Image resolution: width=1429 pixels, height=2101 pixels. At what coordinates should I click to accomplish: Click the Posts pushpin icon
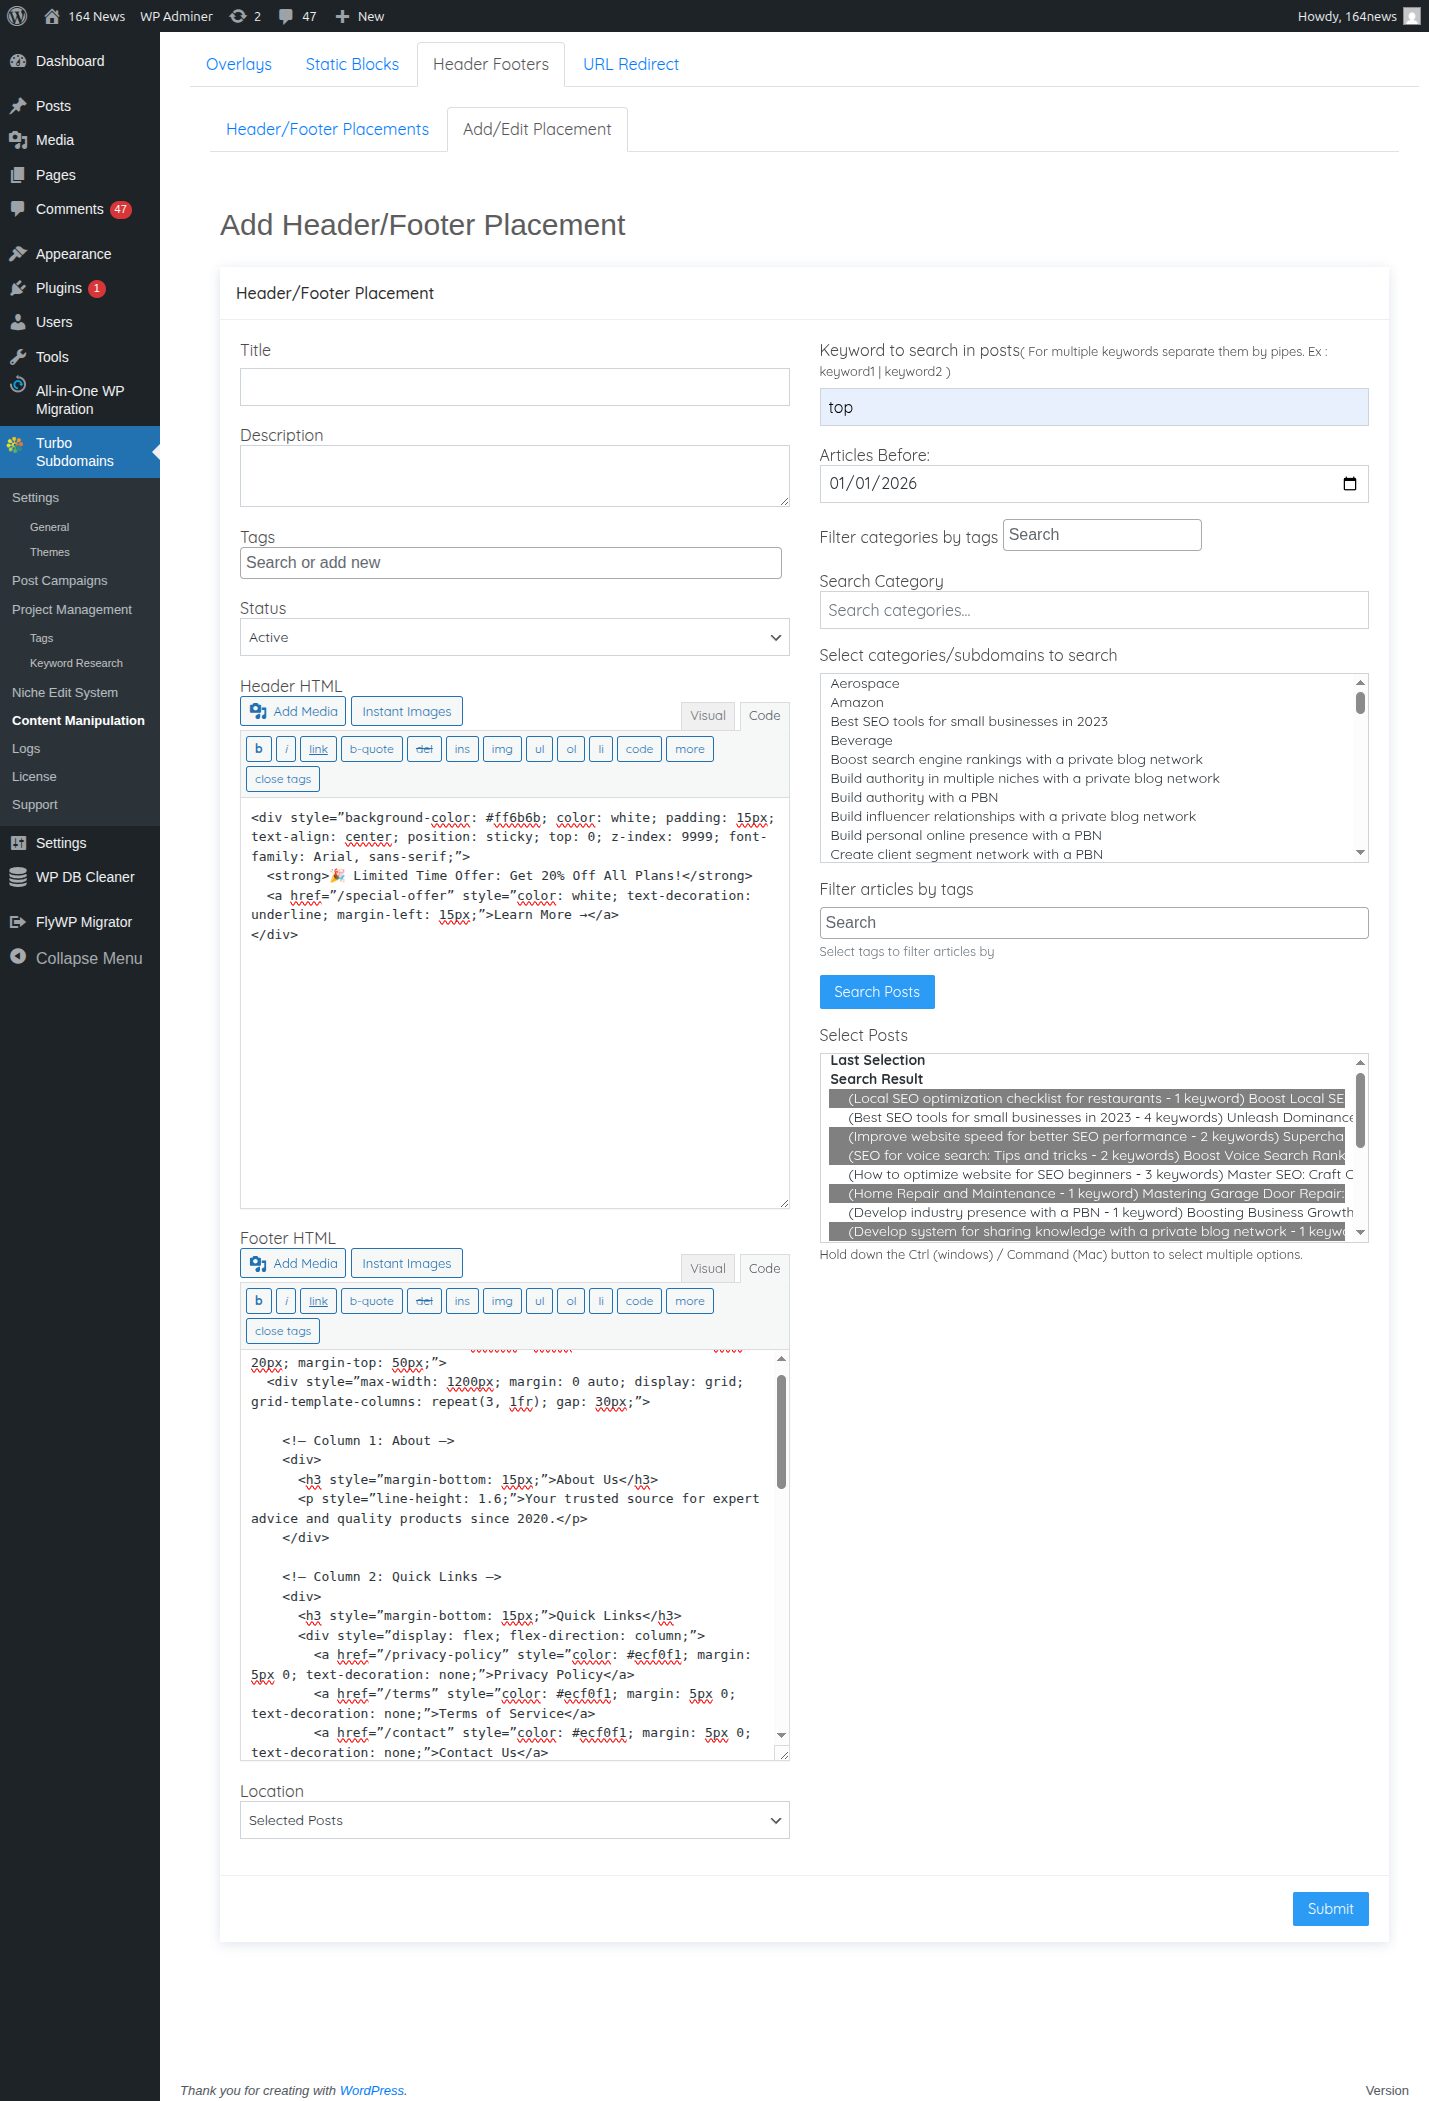click(18, 106)
